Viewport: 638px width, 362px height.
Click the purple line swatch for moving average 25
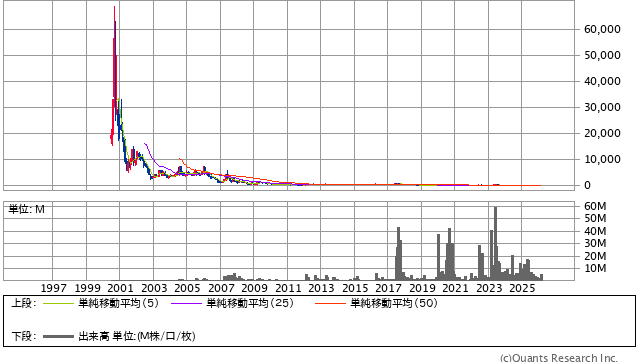point(186,303)
